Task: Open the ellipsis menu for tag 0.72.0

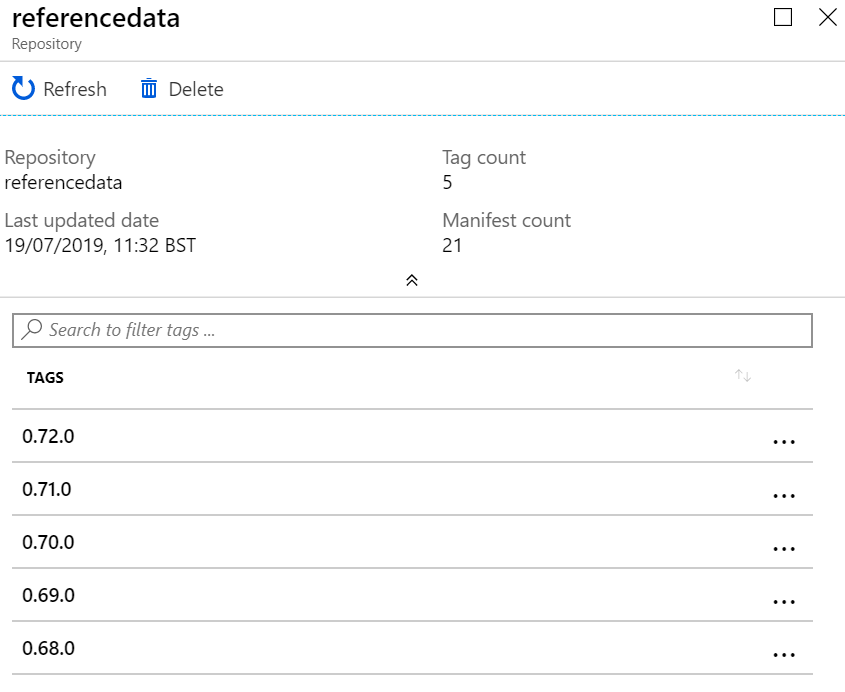Action: tap(786, 440)
